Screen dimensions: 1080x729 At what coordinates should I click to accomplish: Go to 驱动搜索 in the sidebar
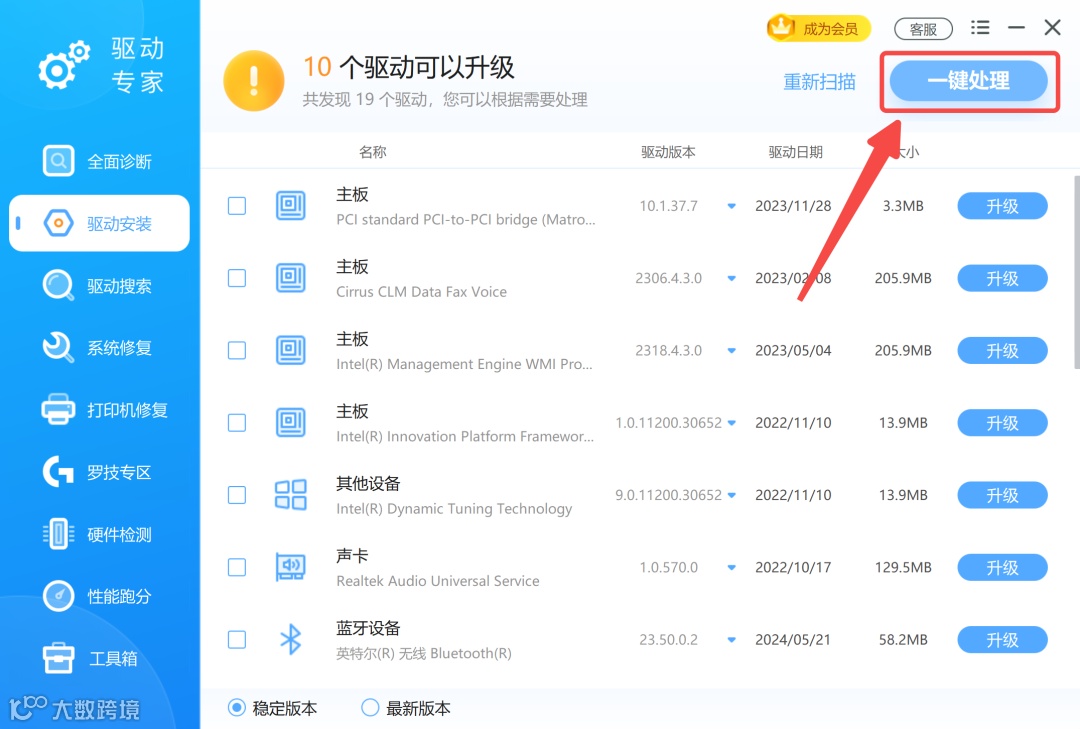(99, 285)
